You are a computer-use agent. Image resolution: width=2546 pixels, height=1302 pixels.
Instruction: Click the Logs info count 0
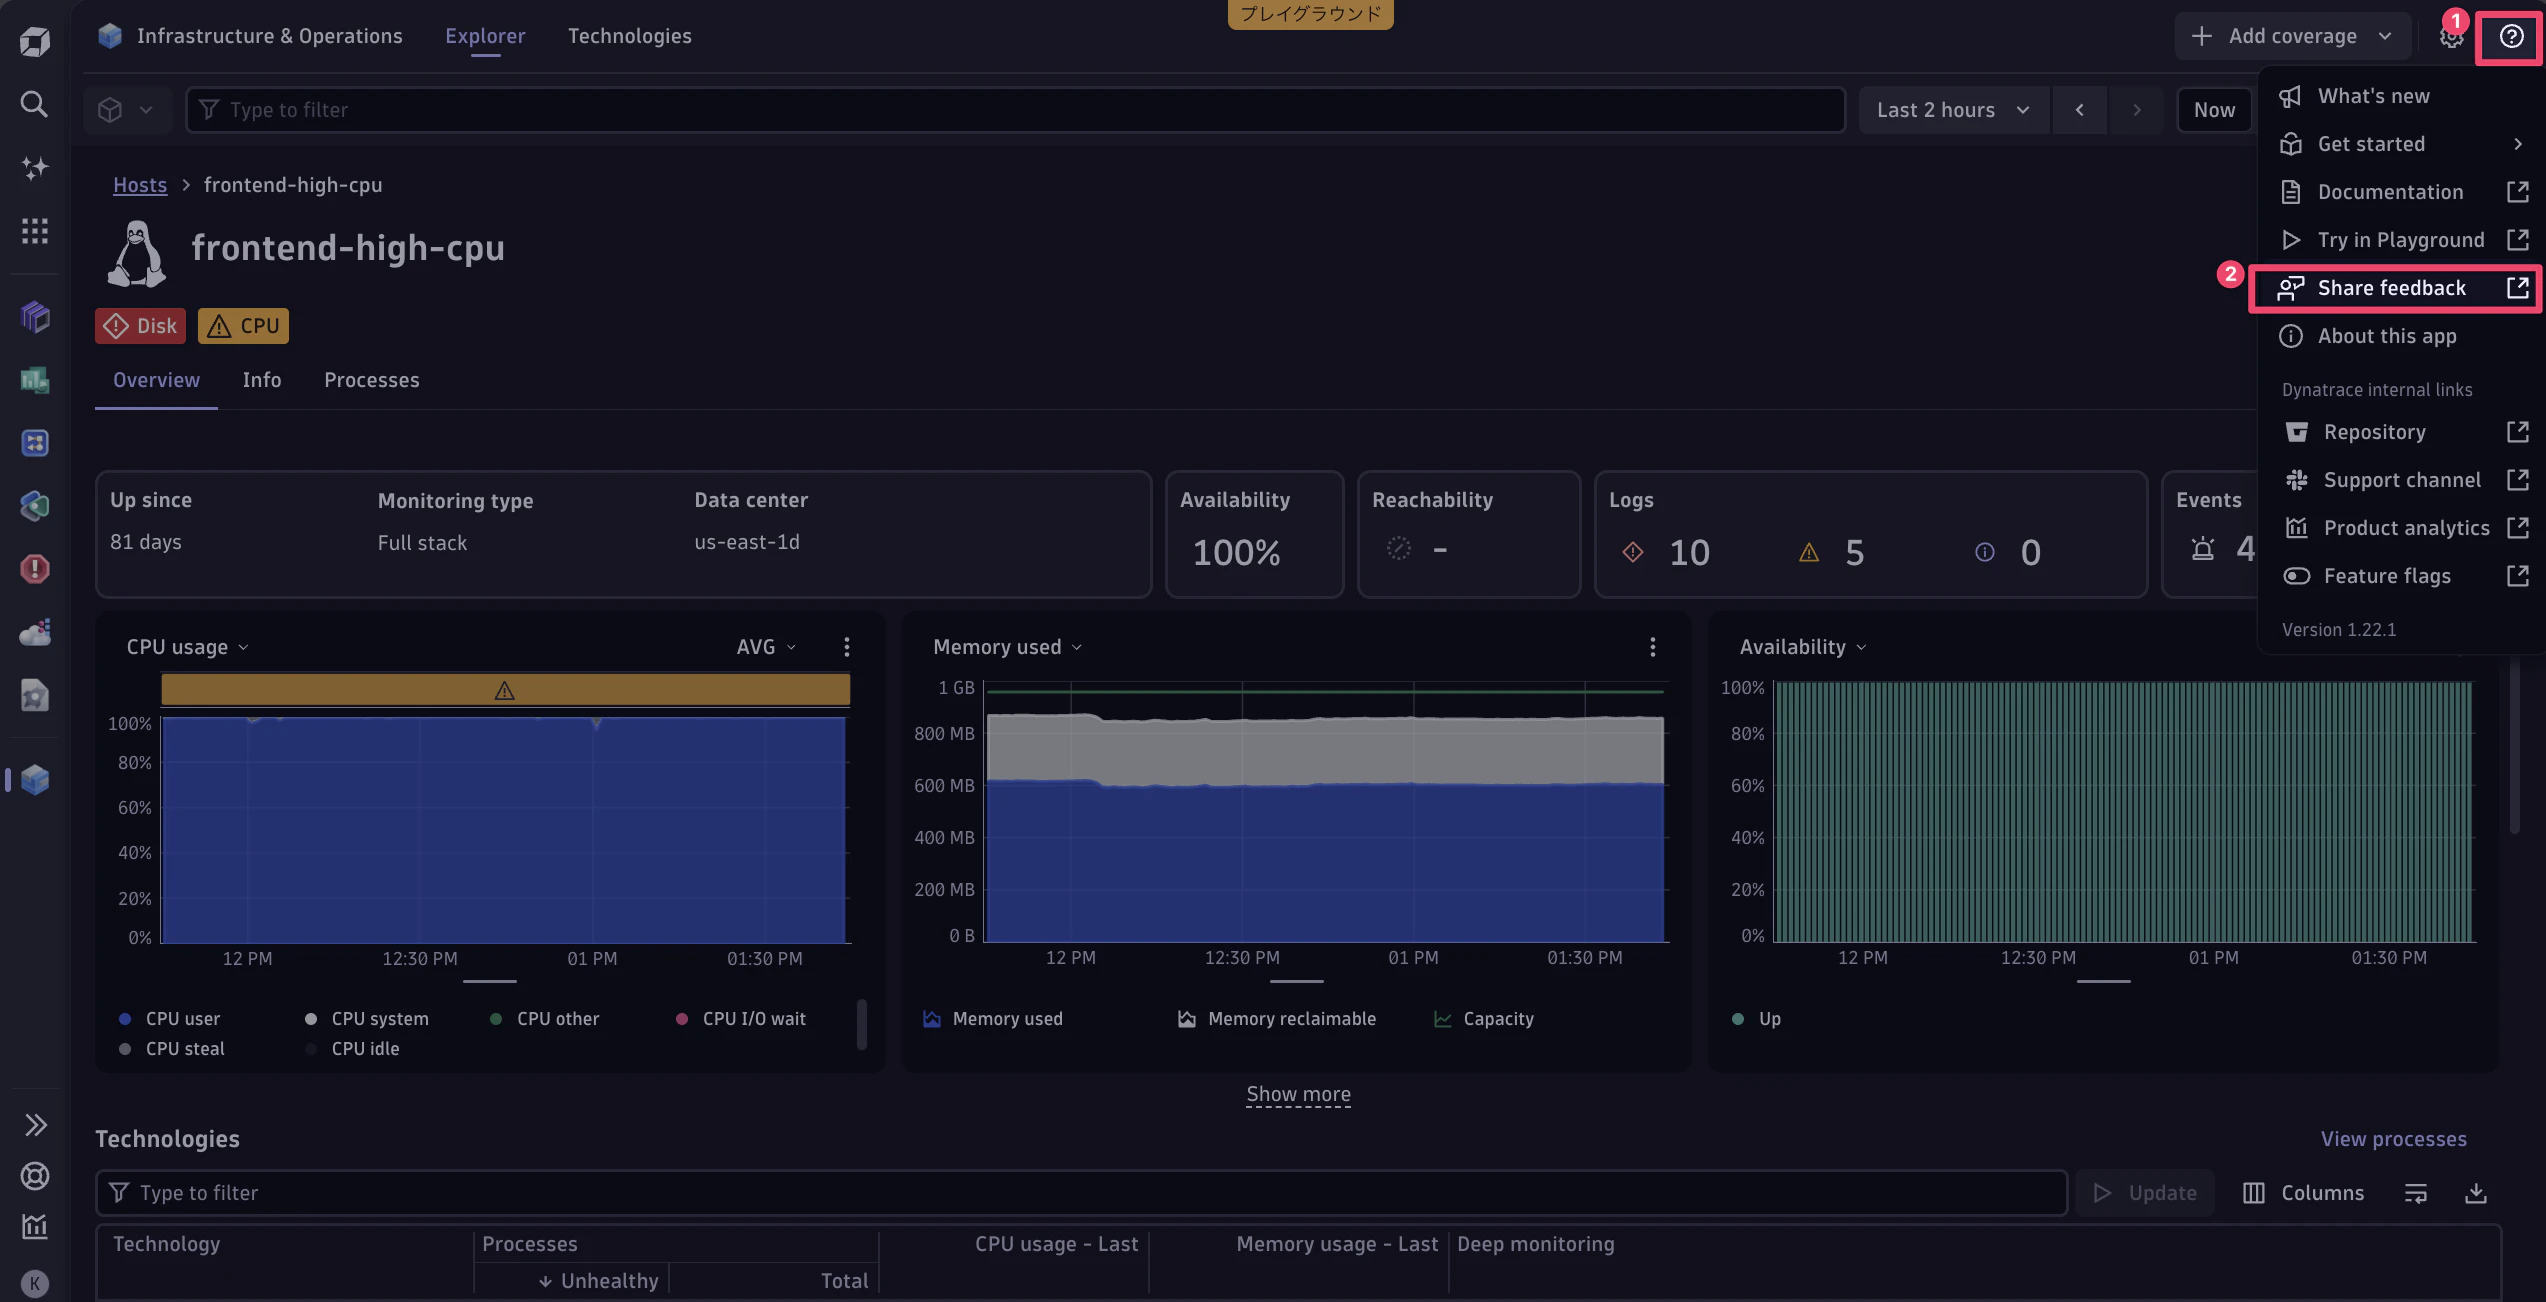[x=2008, y=552]
